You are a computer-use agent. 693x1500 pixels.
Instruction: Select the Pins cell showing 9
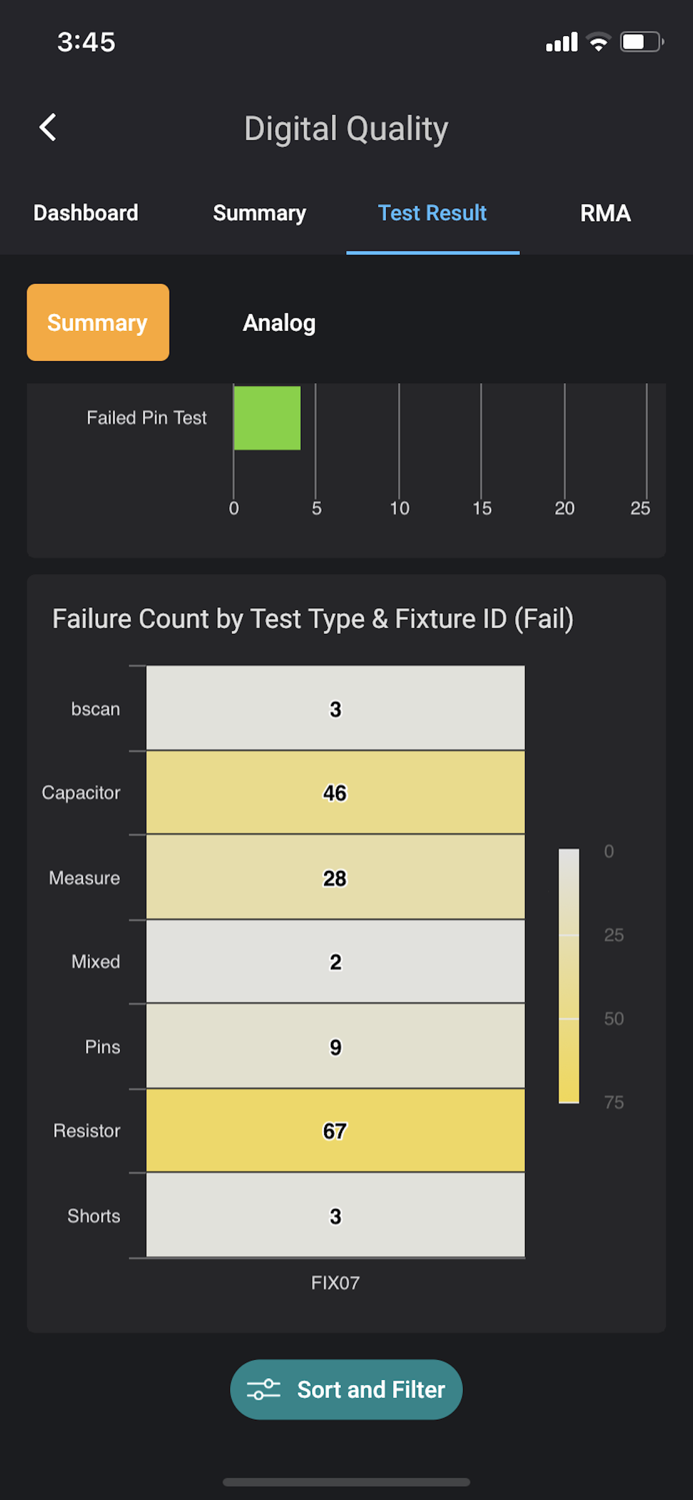point(335,1047)
